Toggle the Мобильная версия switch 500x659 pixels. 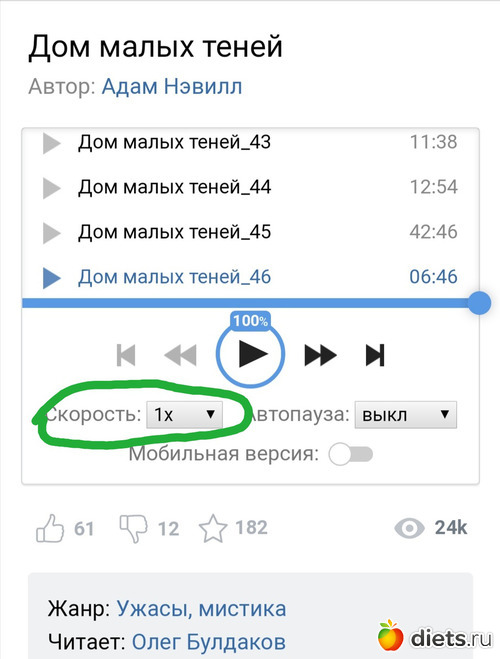pyautogui.click(x=351, y=454)
